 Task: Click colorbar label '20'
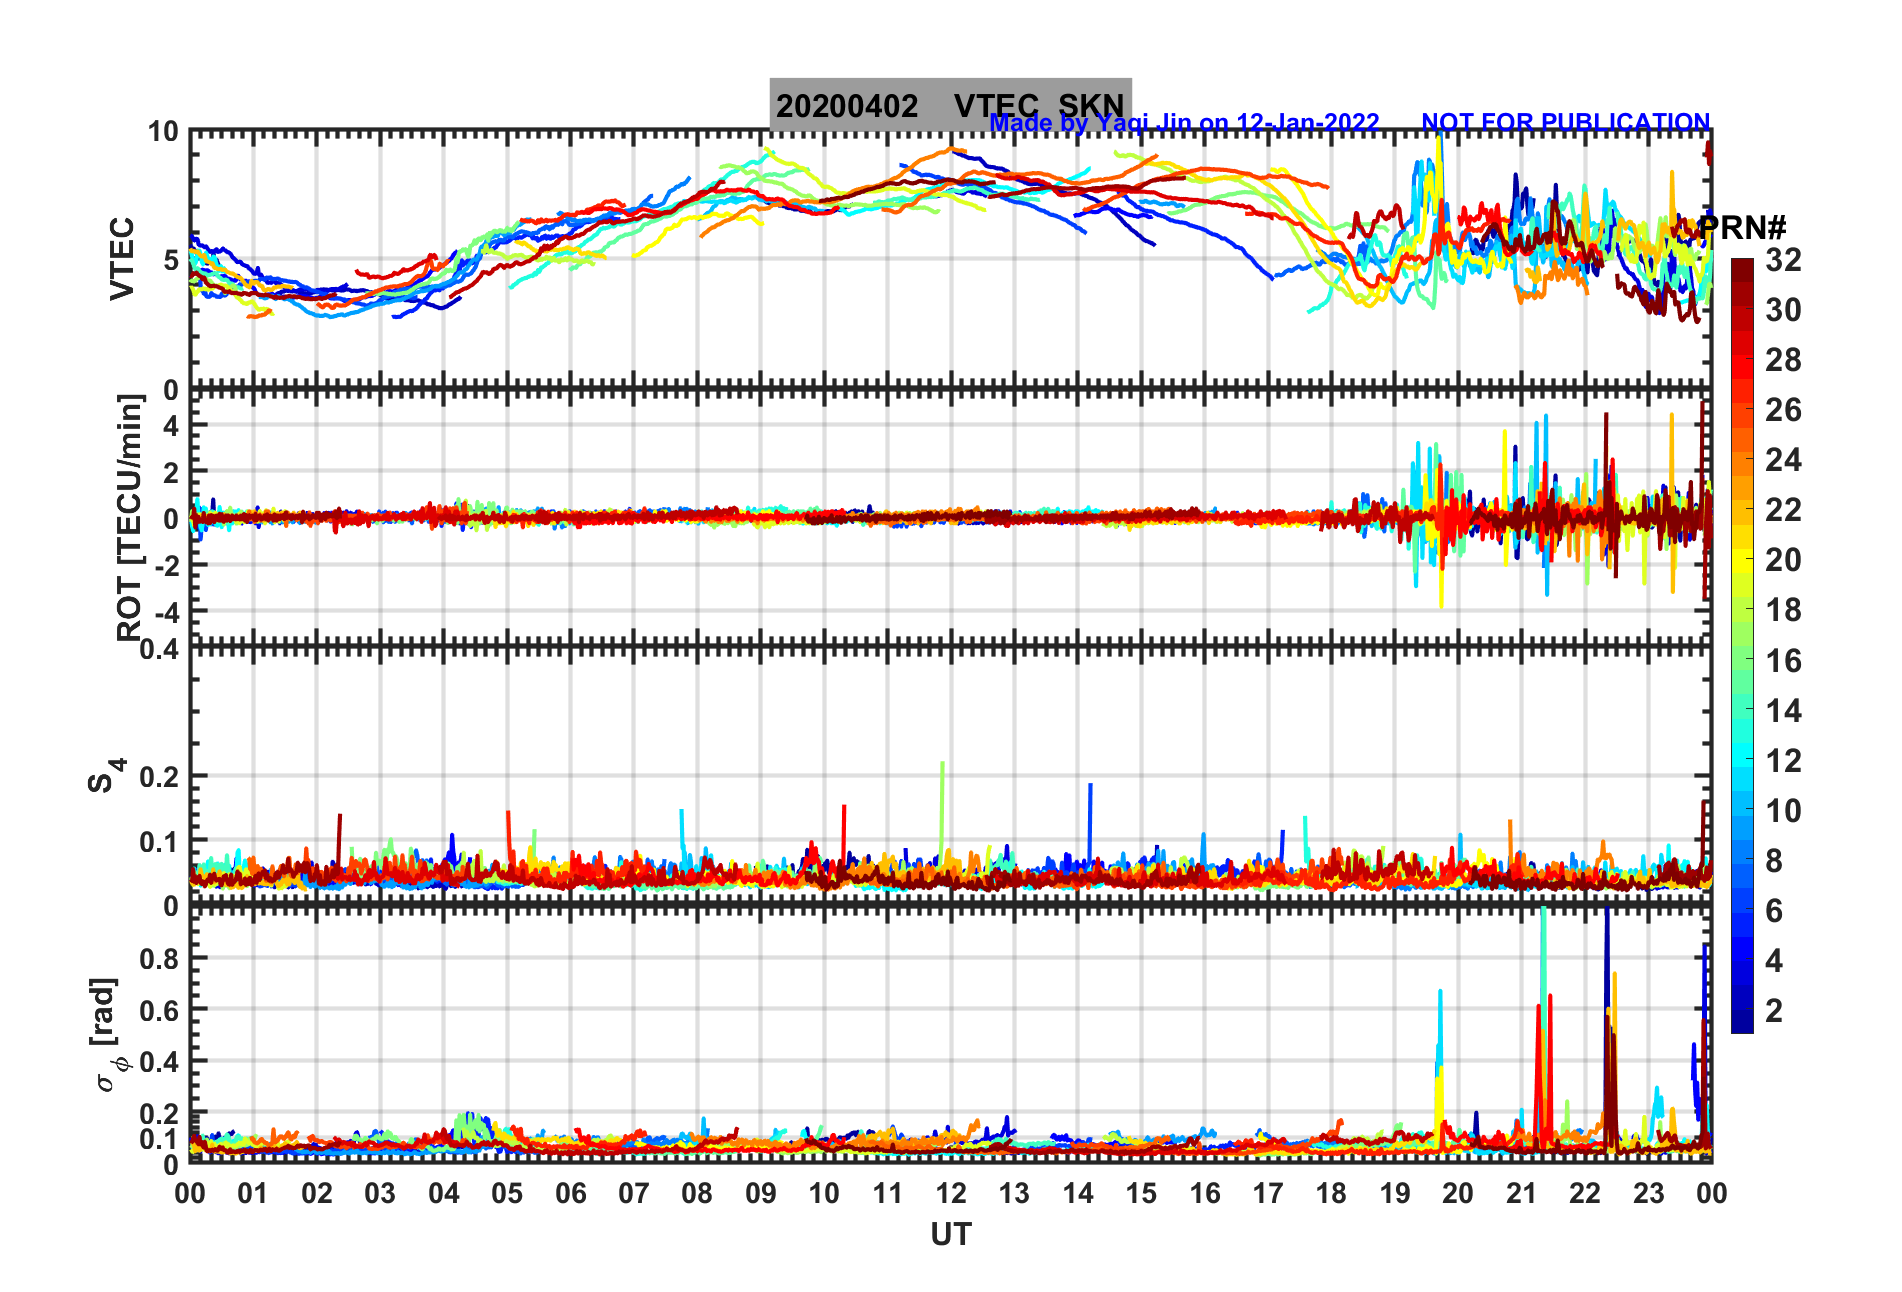point(1783,560)
